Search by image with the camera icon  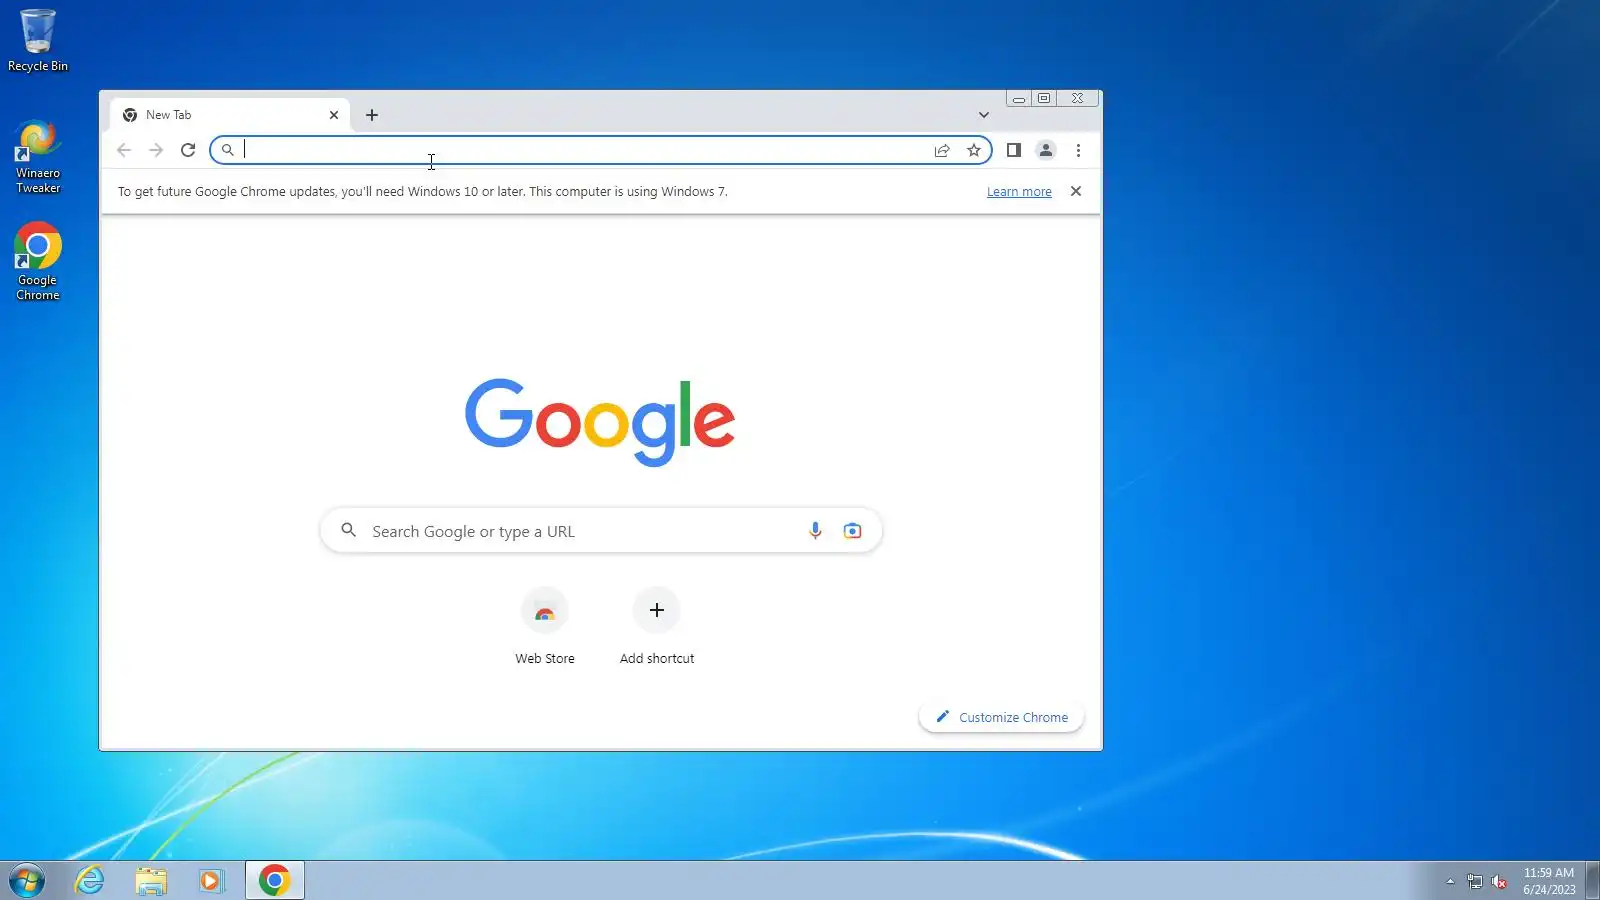point(852,531)
